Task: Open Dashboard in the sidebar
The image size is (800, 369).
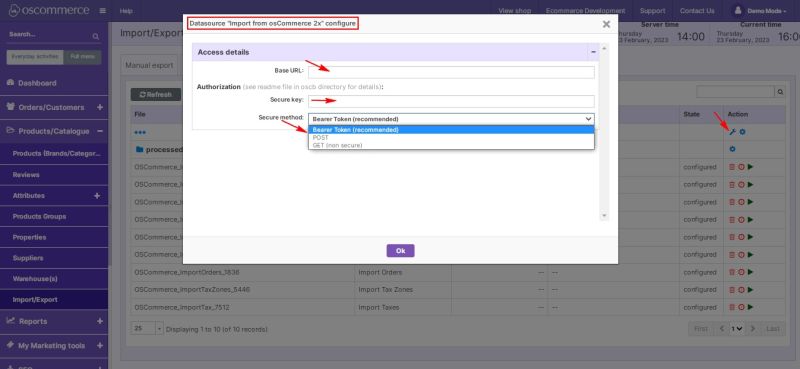Action: 37,83
